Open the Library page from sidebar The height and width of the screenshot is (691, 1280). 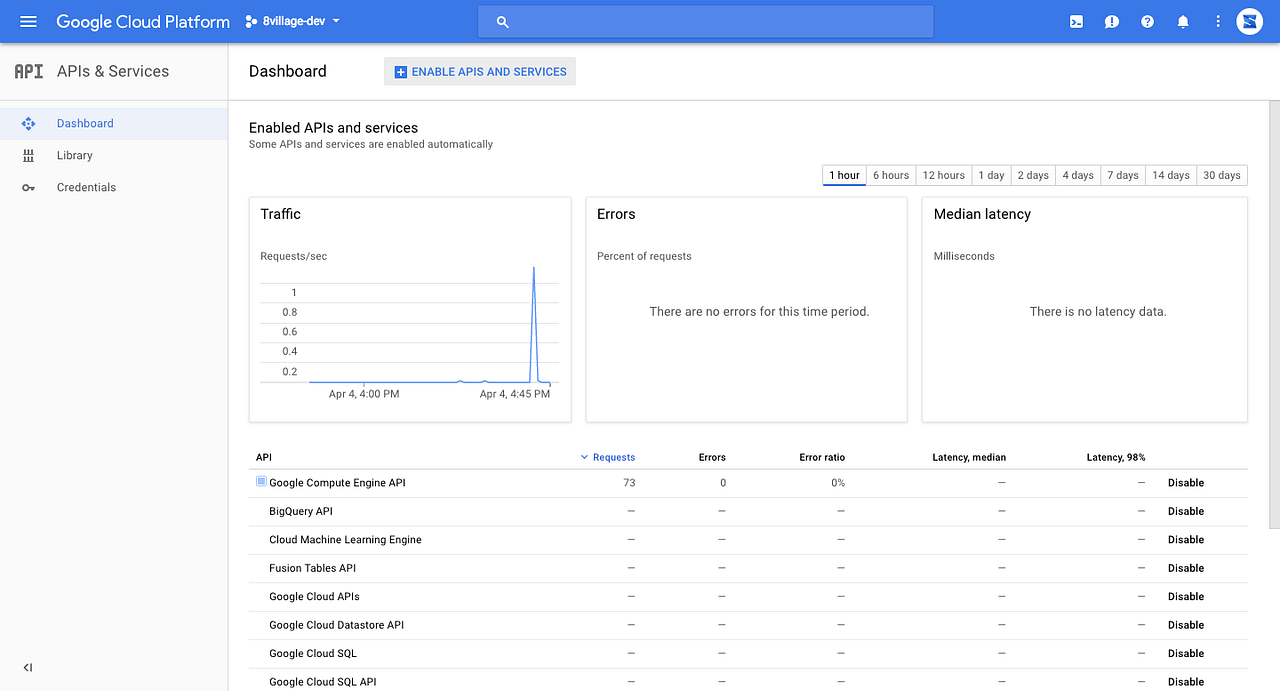74,155
